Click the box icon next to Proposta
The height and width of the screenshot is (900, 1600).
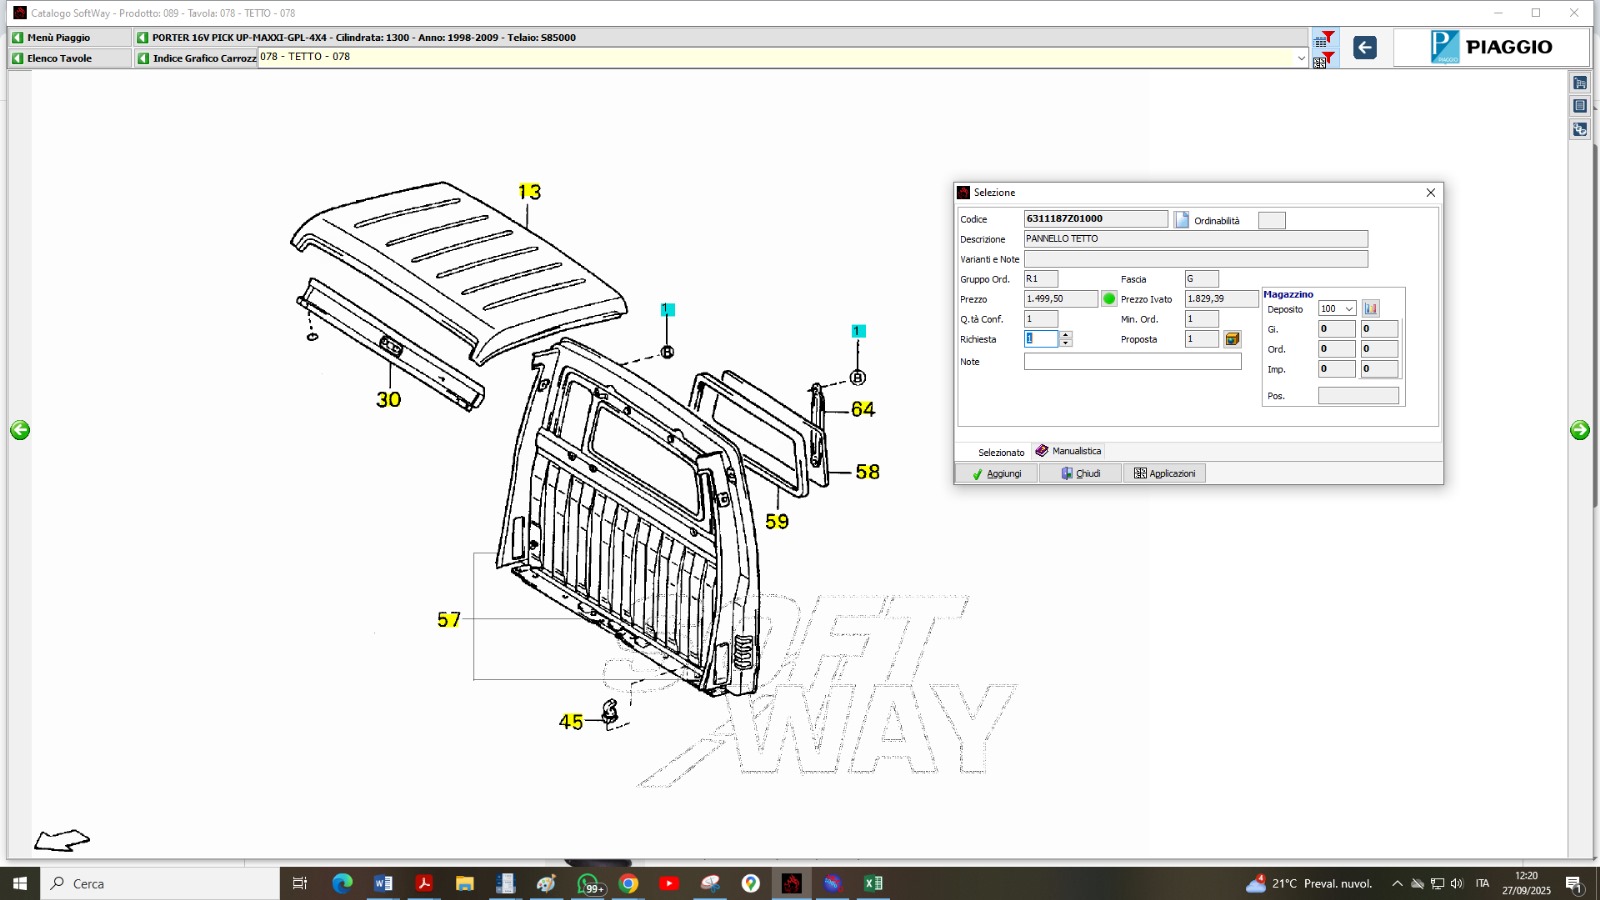pos(1232,339)
